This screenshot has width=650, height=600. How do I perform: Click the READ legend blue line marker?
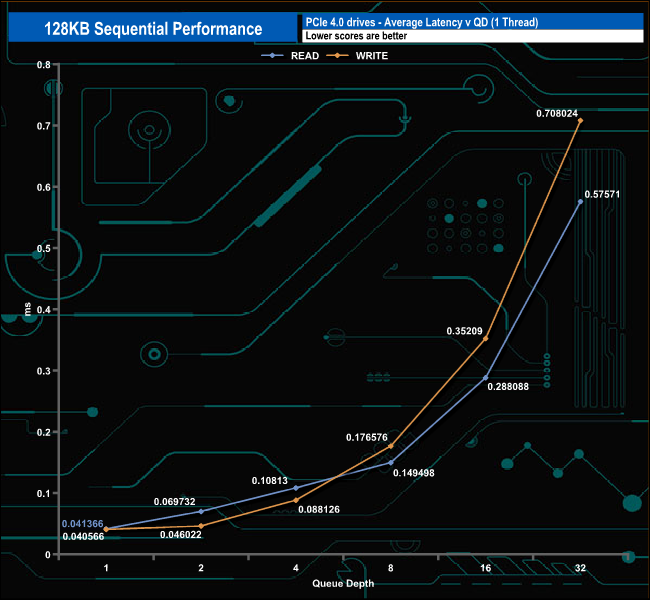click(272, 56)
